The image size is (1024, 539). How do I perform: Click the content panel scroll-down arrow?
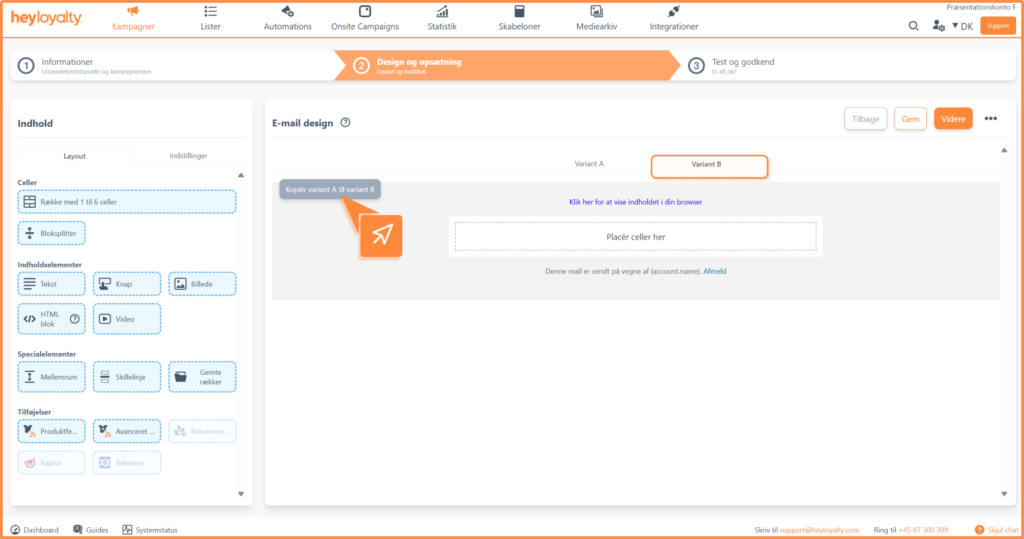241,494
